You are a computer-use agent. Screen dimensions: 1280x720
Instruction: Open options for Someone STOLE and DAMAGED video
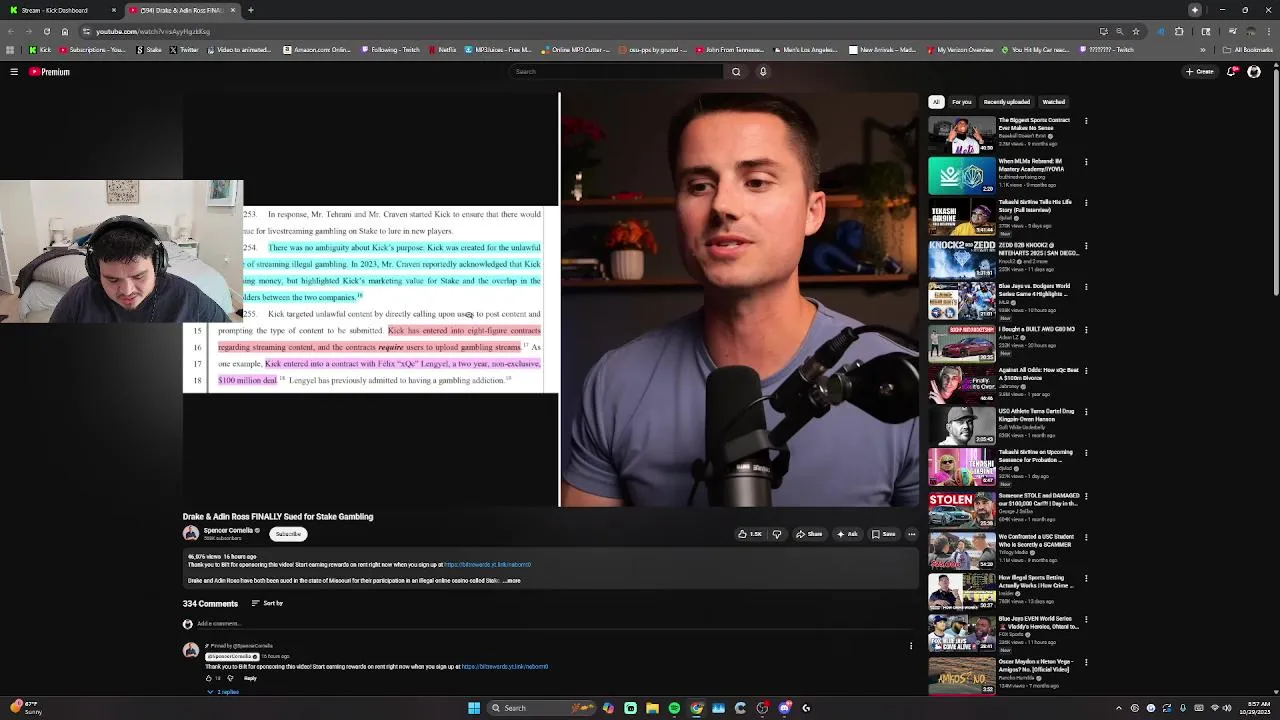pyautogui.click(x=1086, y=496)
